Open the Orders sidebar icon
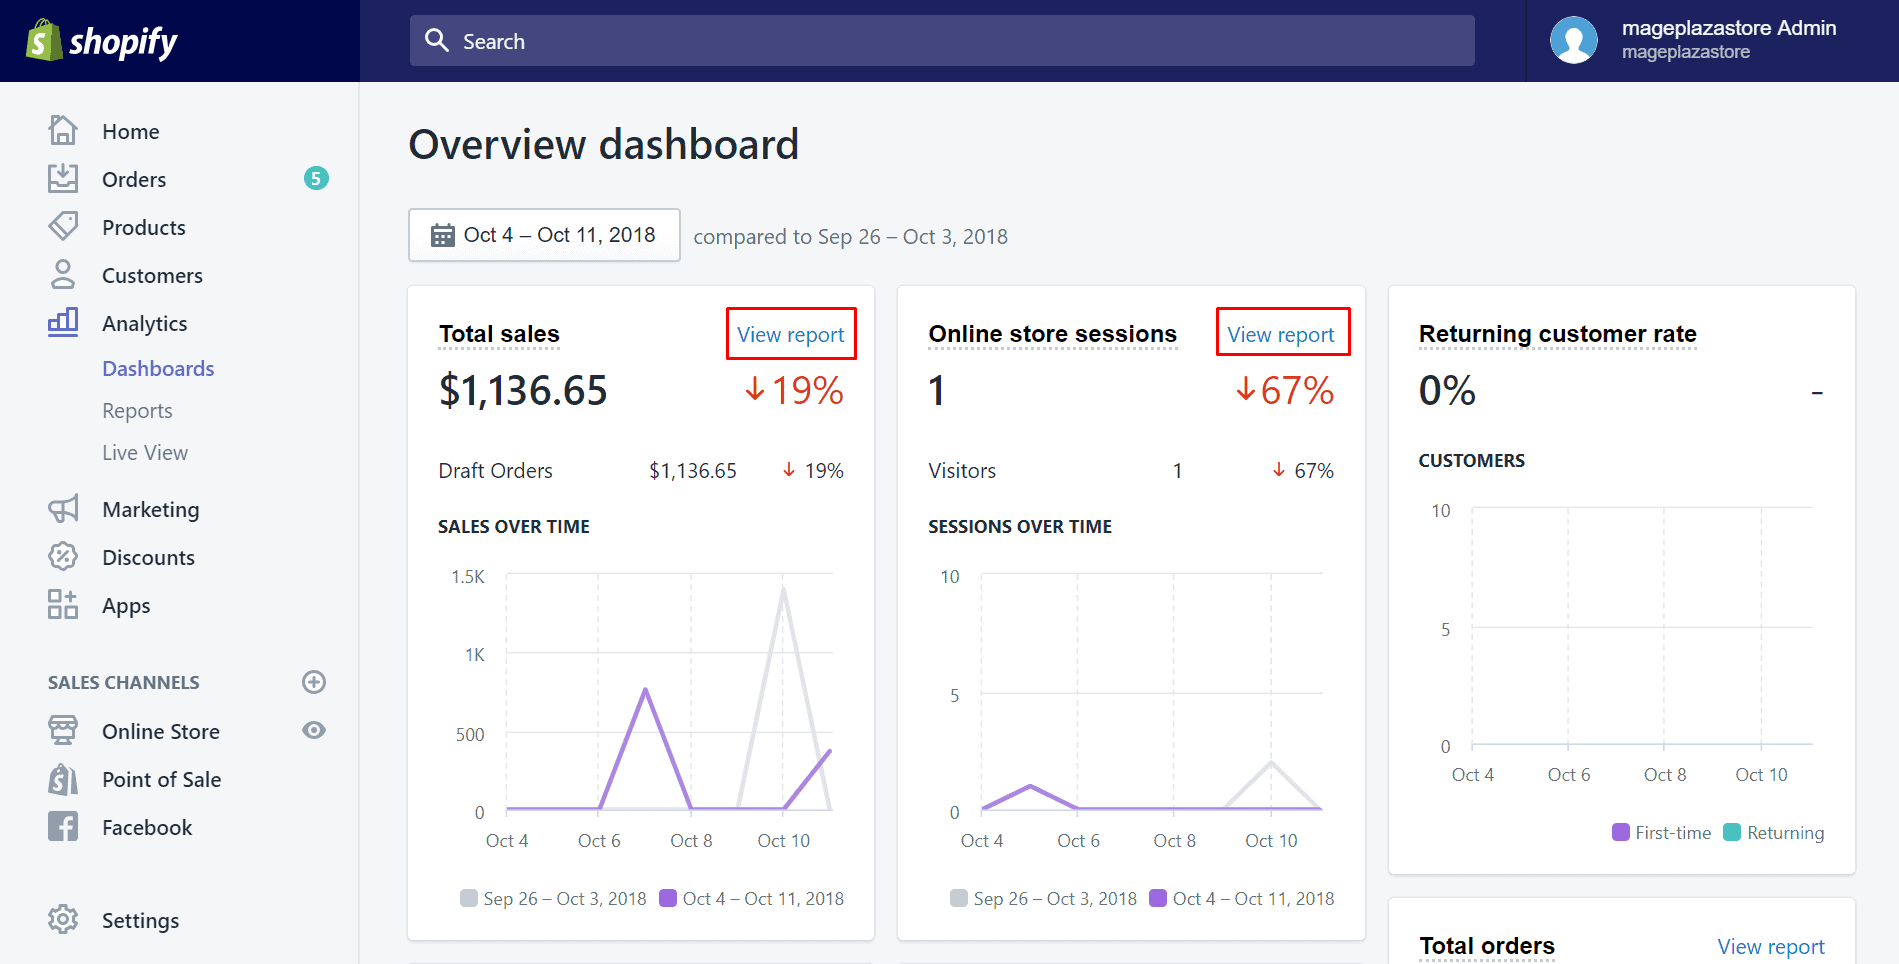1899x964 pixels. (63, 179)
